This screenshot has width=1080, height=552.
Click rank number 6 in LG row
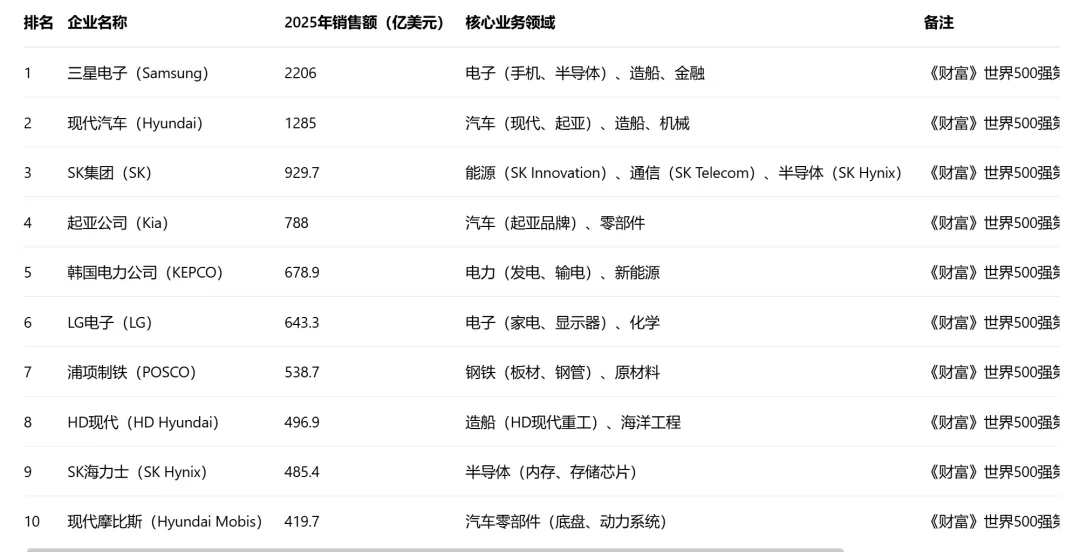click(28, 323)
